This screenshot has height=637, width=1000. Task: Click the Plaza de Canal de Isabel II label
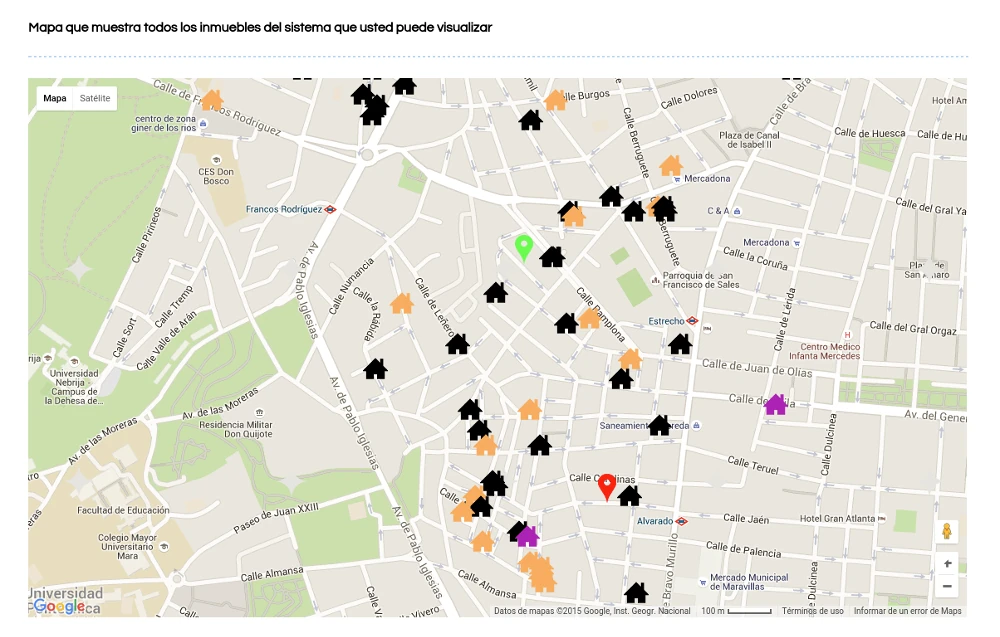(749, 140)
